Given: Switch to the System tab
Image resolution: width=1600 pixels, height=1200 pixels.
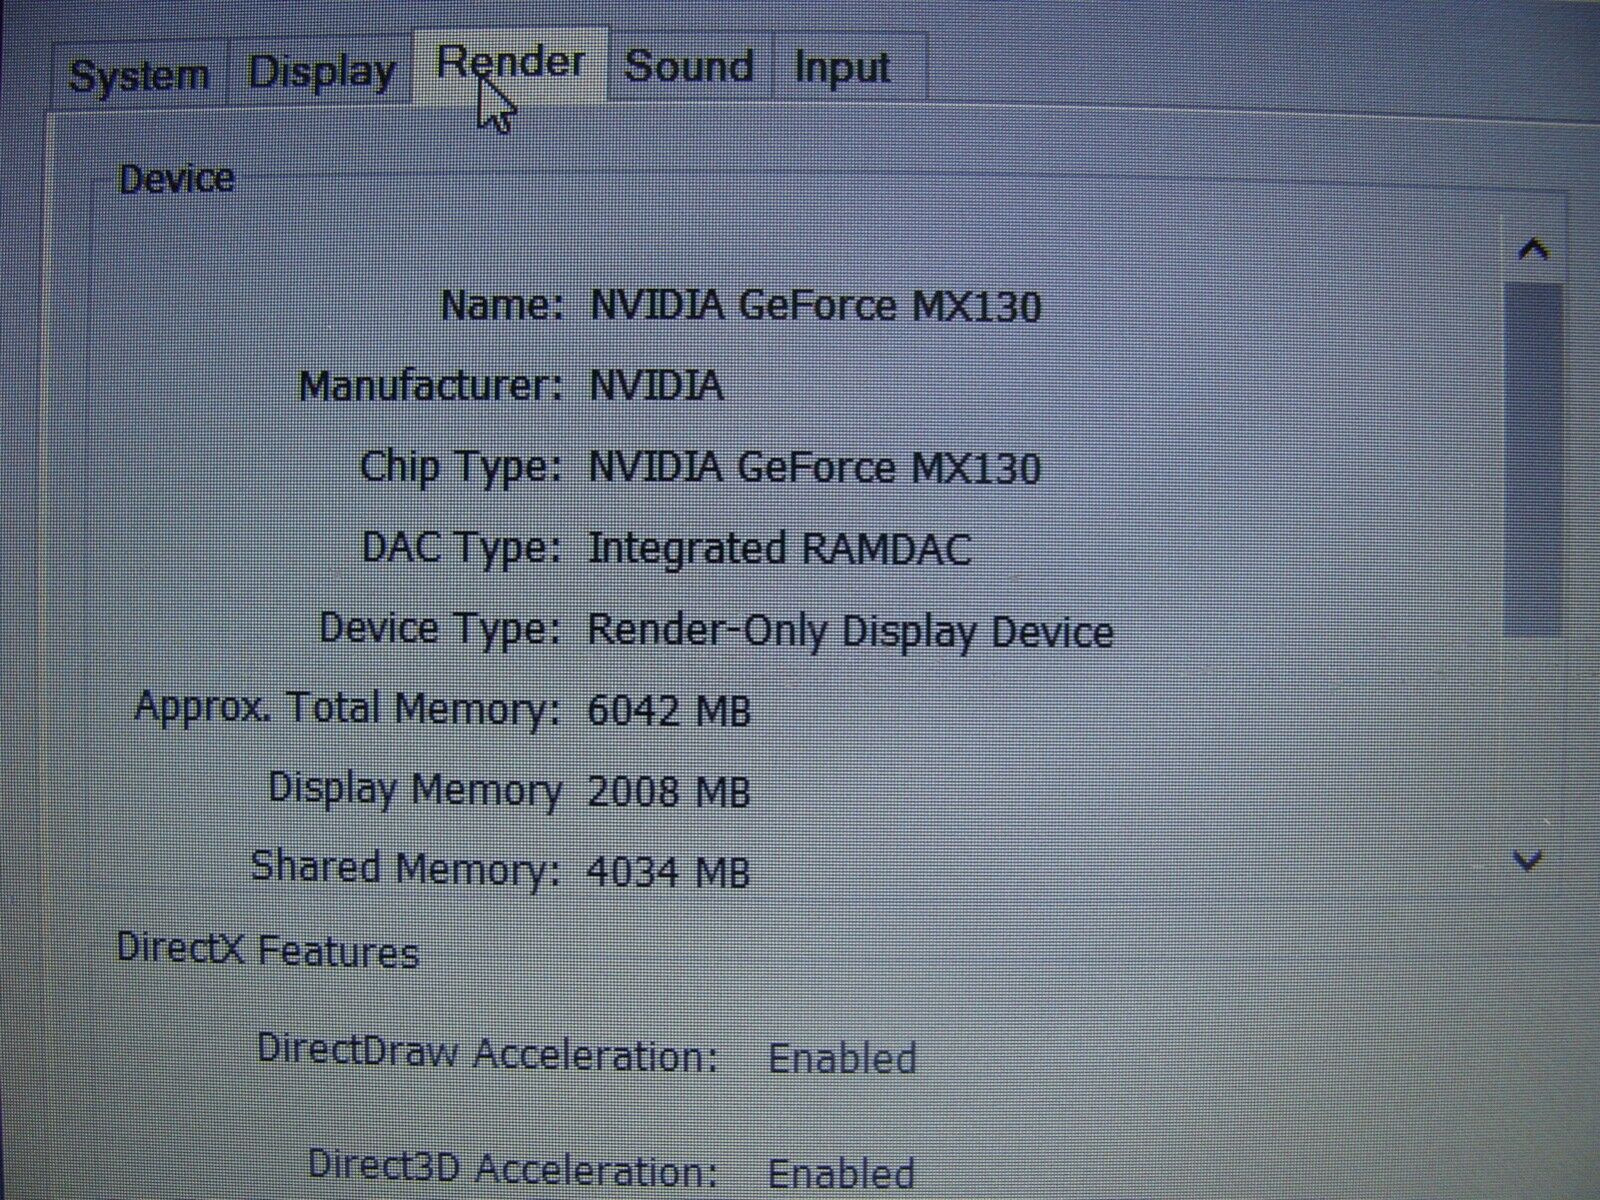Looking at the screenshot, I should pyautogui.click(x=139, y=75).
